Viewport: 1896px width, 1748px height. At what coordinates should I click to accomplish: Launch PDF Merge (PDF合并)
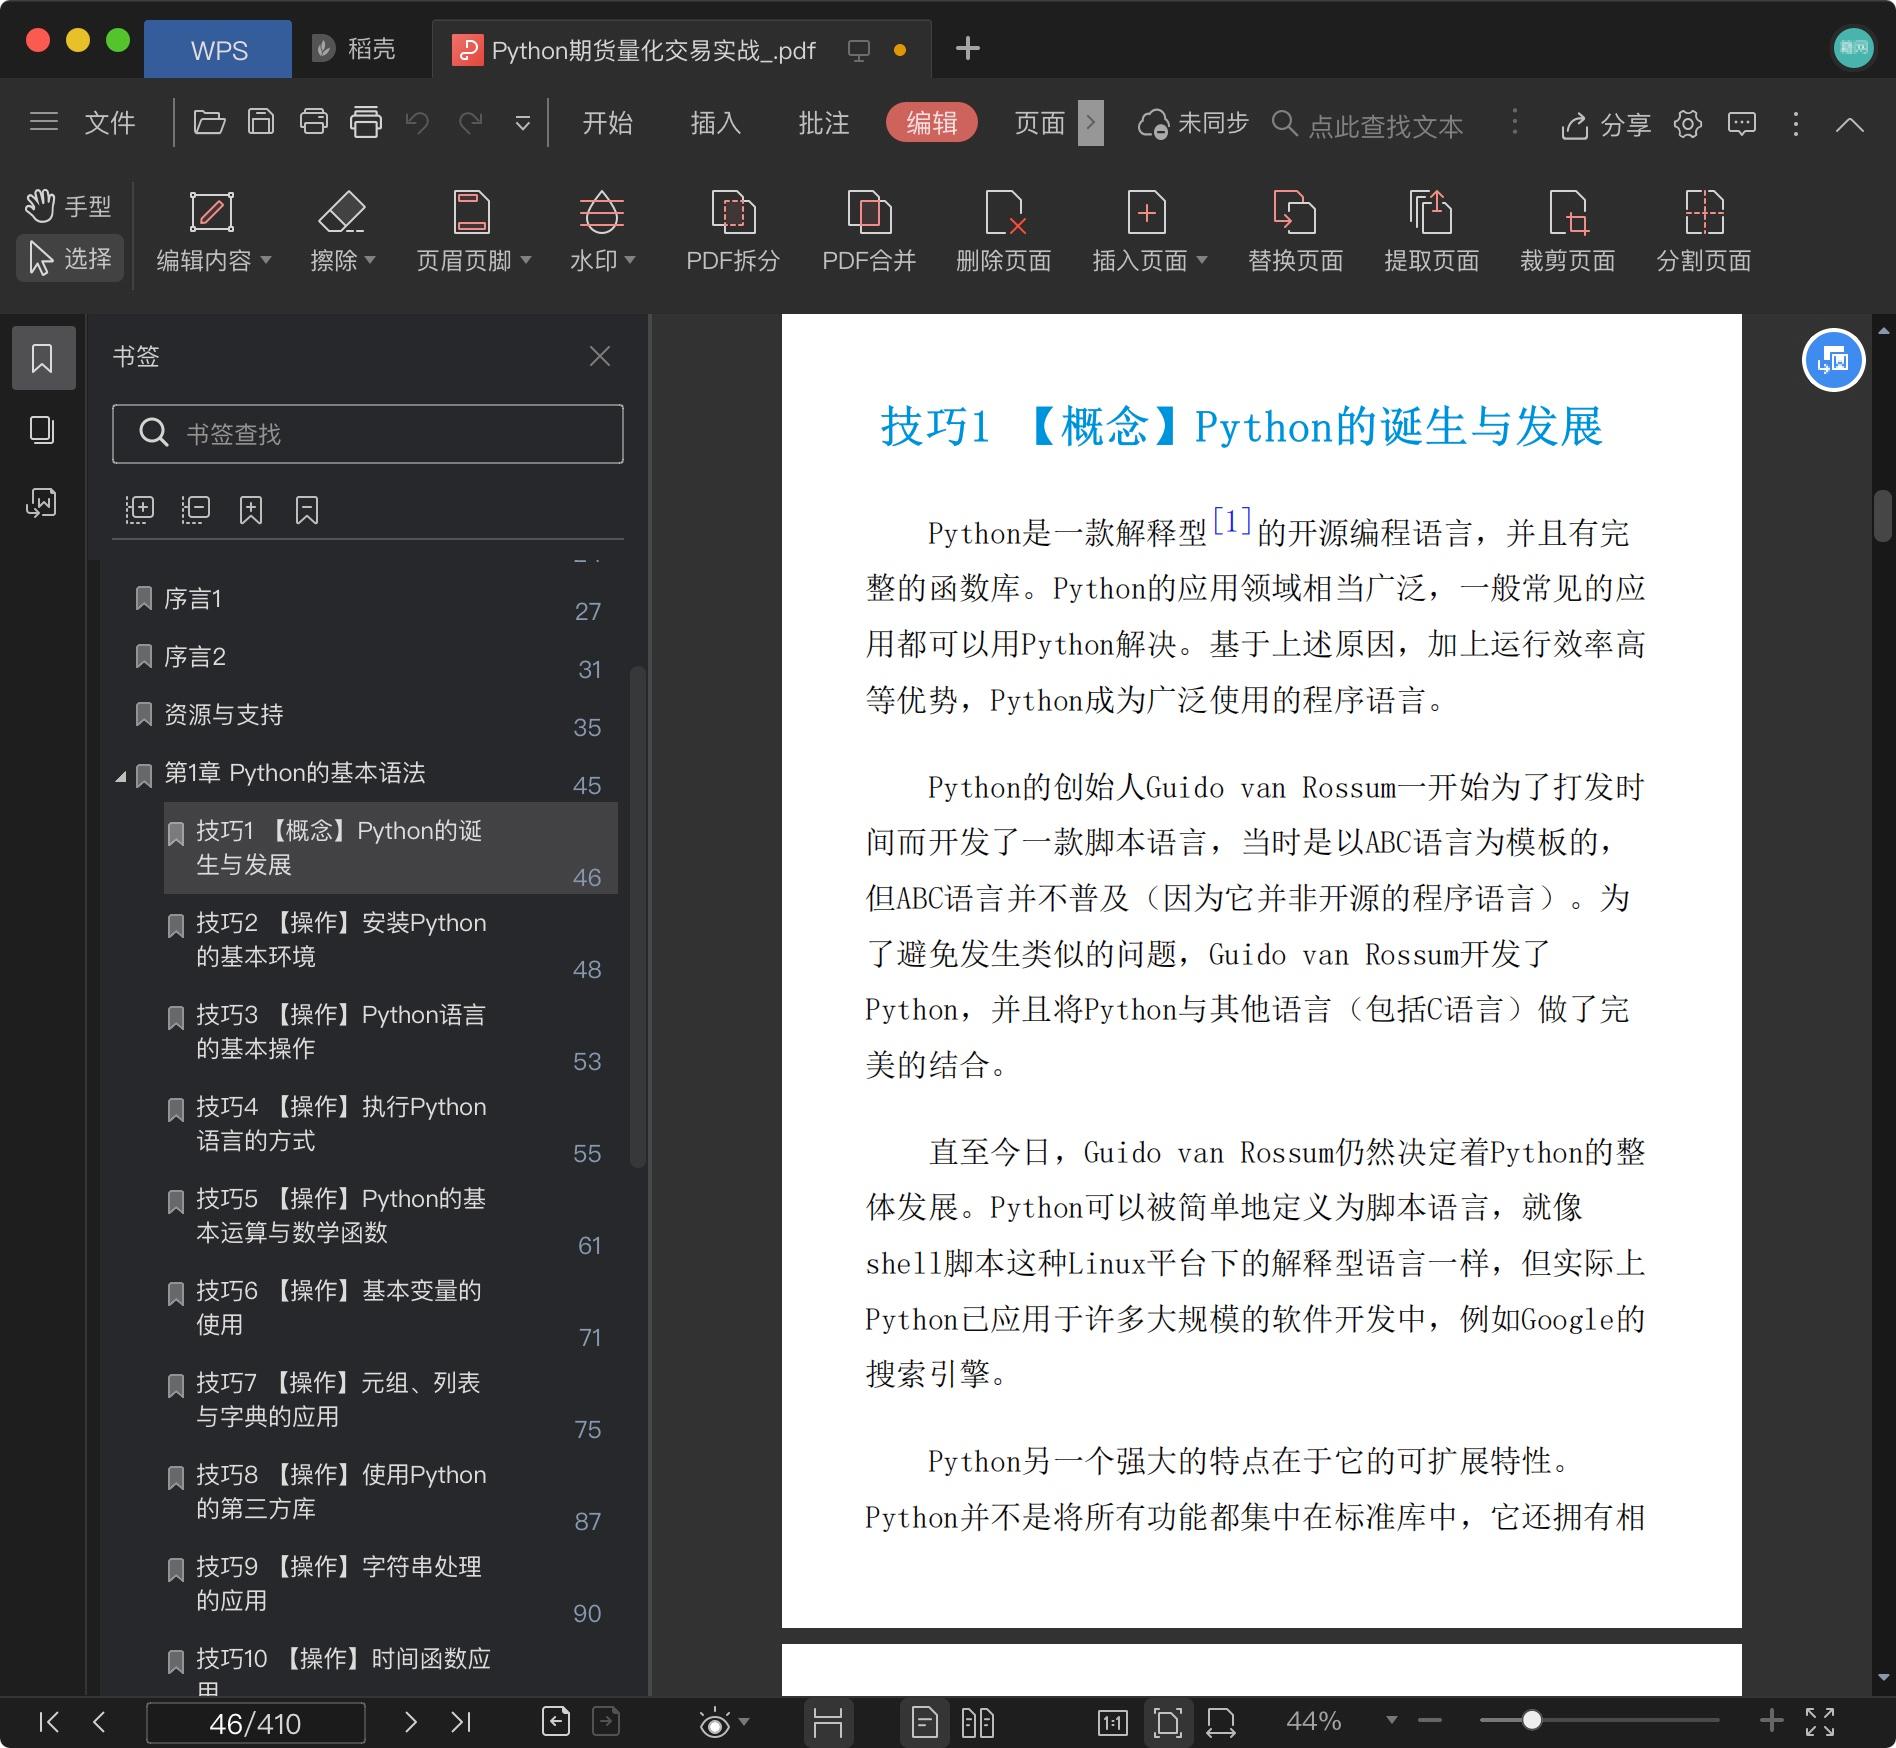point(868,232)
